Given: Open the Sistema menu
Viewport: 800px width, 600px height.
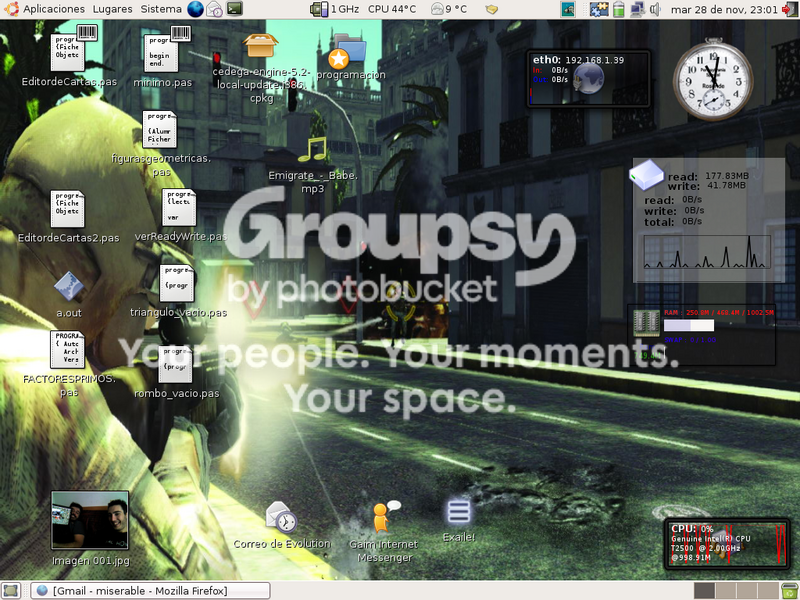Looking at the screenshot, I should (161, 9).
